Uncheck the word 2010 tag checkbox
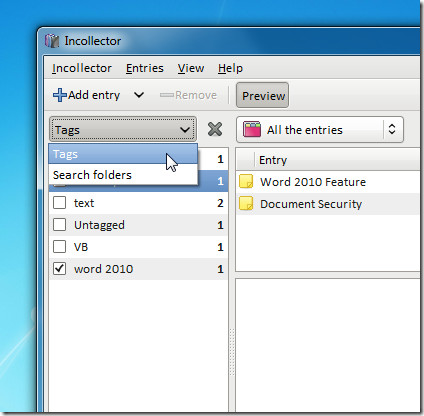Viewport: 424px width, 416px height. pyautogui.click(x=60, y=269)
